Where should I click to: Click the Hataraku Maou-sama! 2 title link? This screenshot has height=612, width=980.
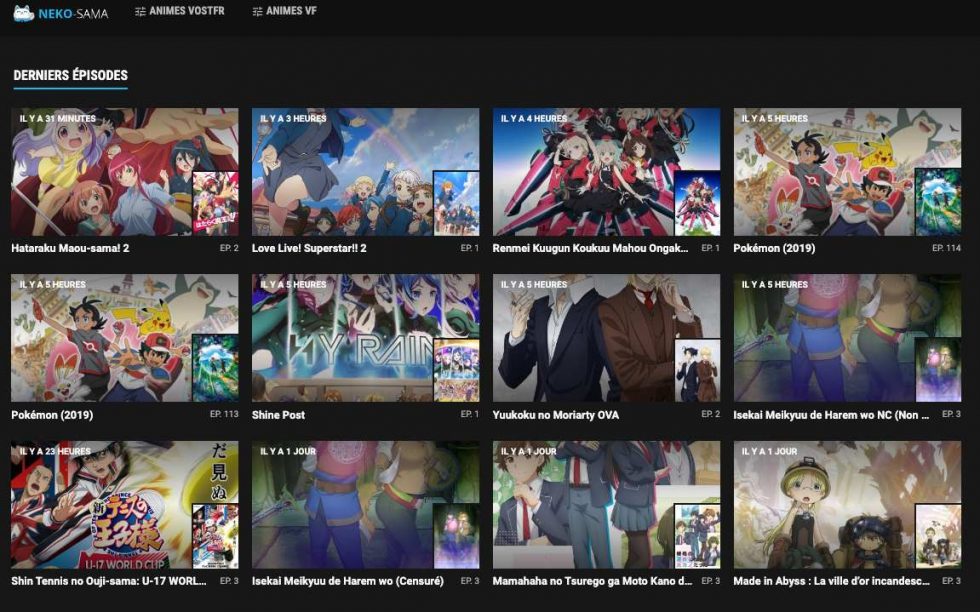coord(70,248)
